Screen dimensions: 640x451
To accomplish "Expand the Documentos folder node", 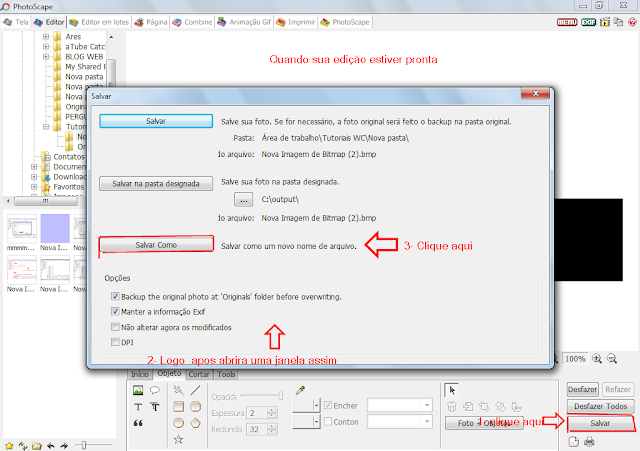I will coord(34,167).
